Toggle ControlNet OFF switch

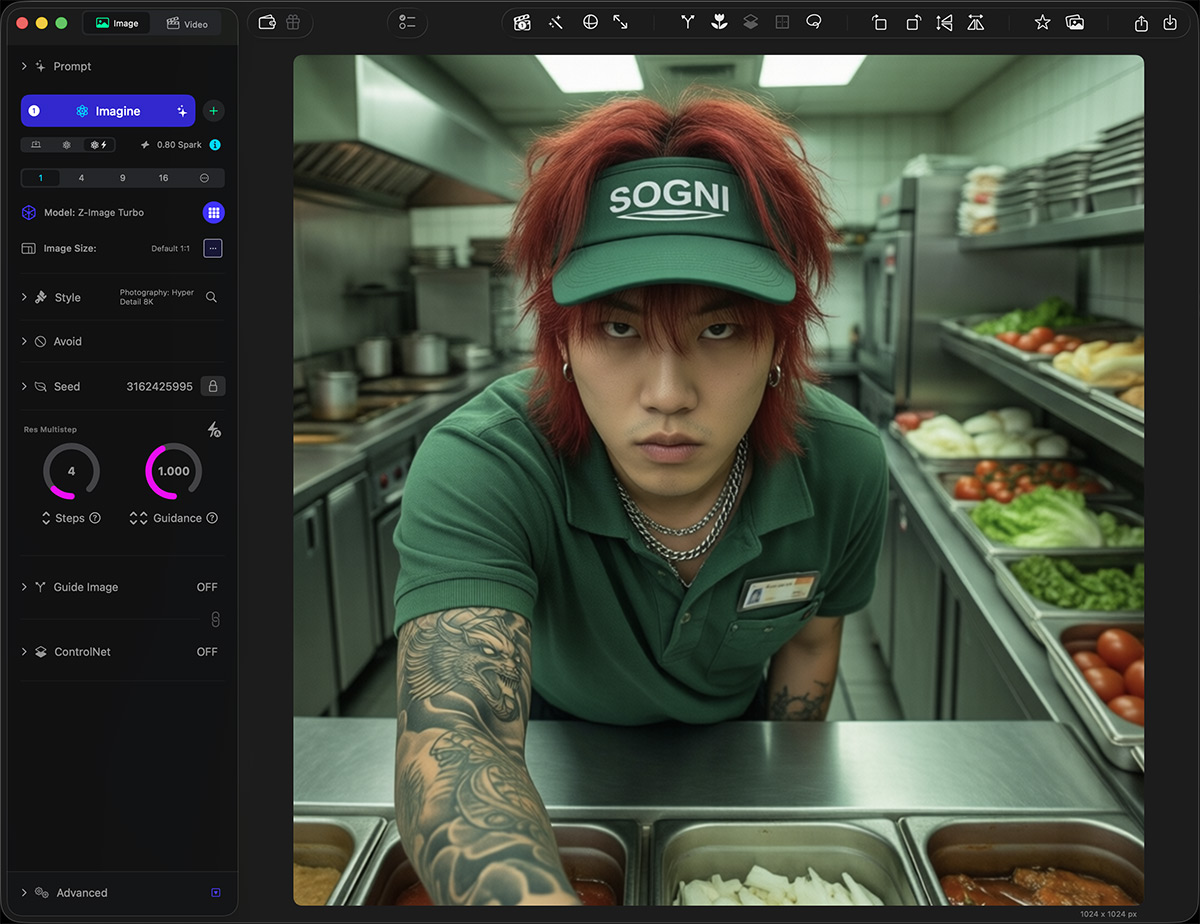click(x=207, y=652)
